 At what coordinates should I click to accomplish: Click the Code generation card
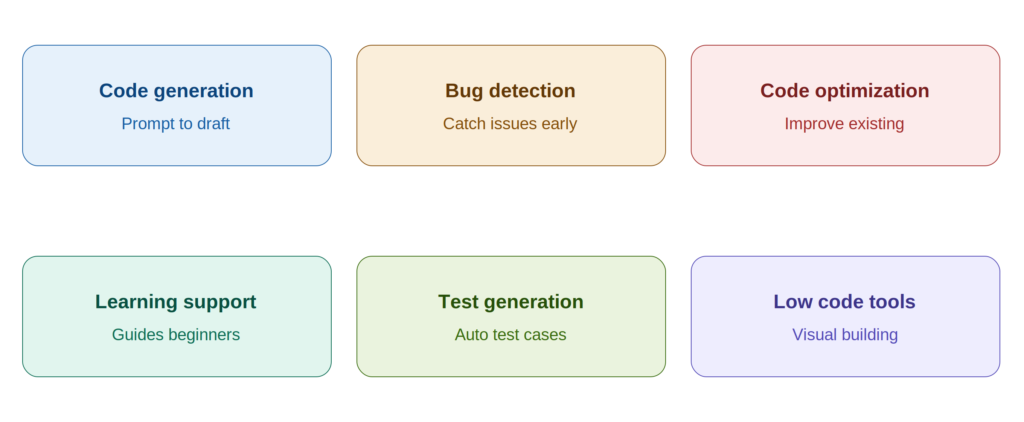[176, 105]
